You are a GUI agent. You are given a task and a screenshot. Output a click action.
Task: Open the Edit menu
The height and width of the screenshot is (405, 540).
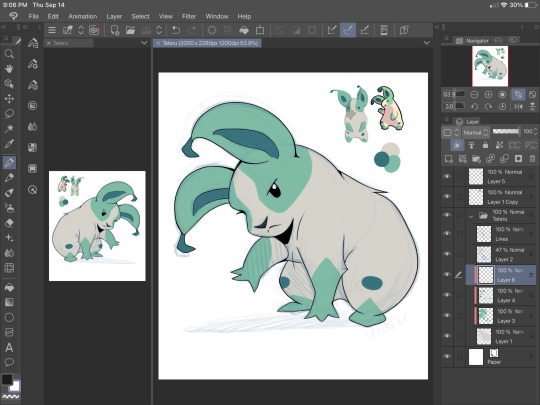click(x=53, y=16)
